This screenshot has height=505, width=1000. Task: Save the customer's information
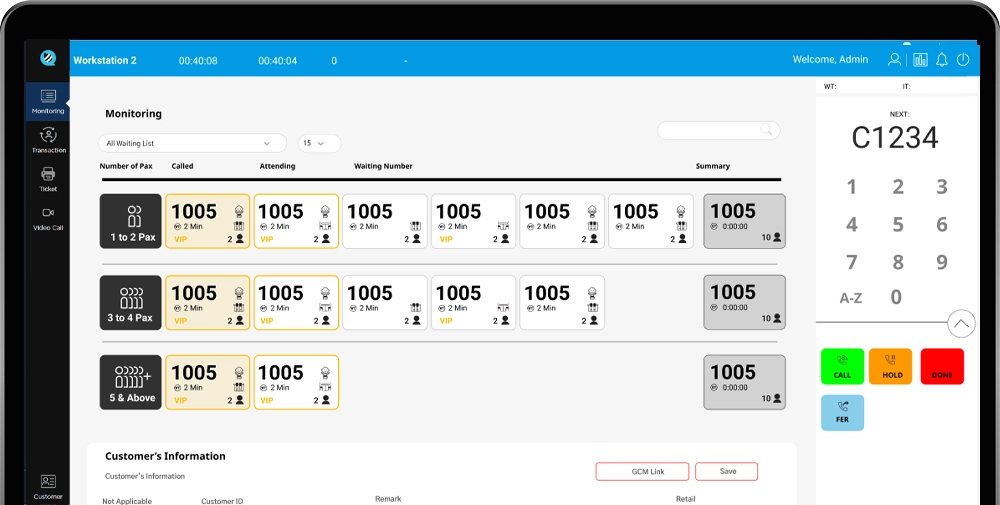[x=726, y=471]
